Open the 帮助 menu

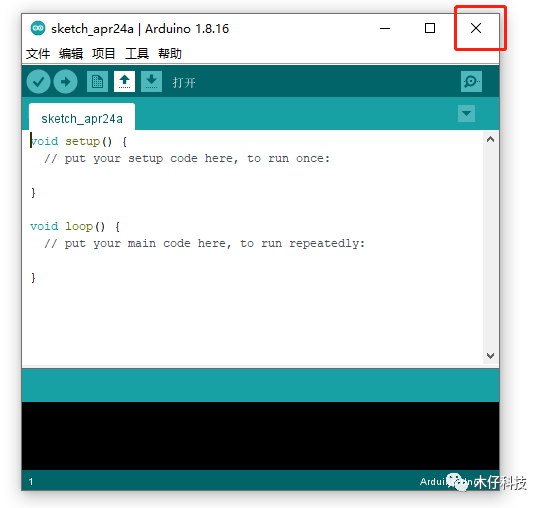(170, 54)
